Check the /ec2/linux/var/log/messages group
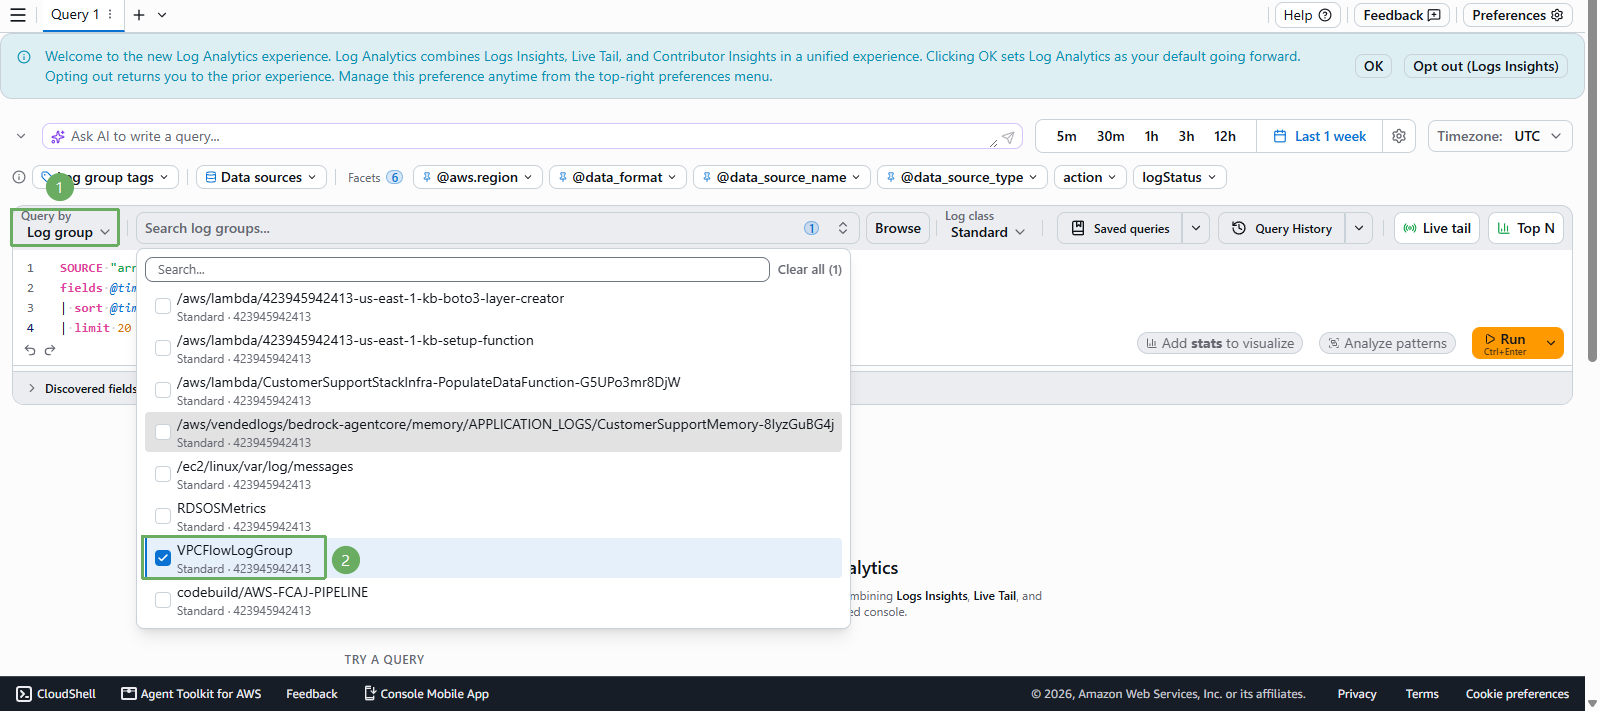This screenshot has width=1600, height=711. coord(163,474)
